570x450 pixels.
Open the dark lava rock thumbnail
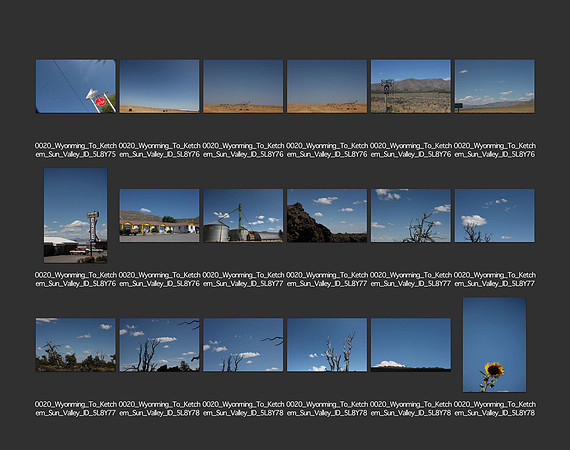click(x=327, y=215)
